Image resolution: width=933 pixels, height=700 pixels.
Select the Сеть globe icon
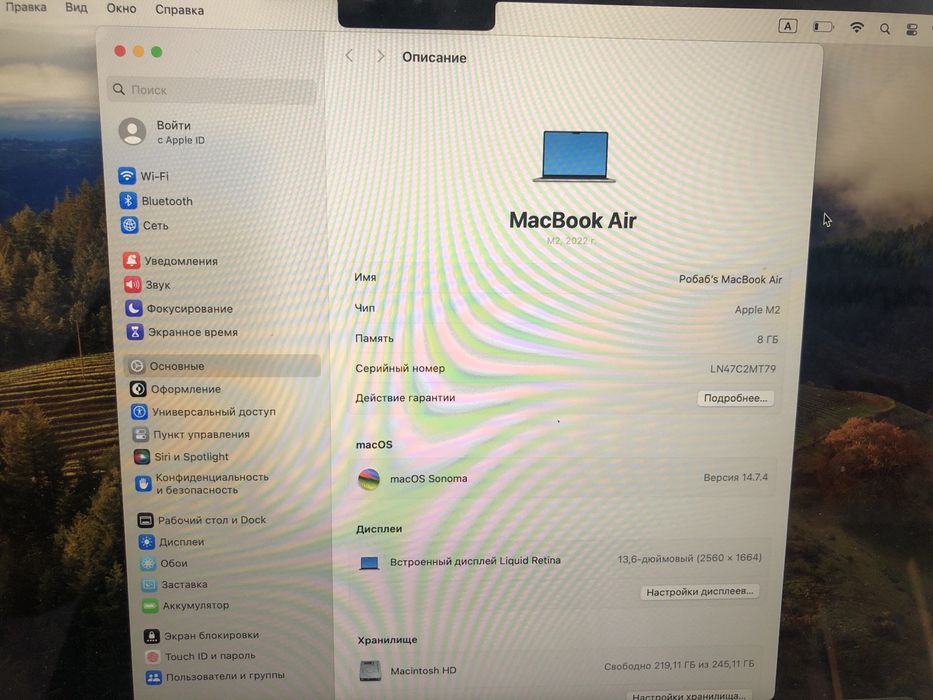tap(129, 225)
